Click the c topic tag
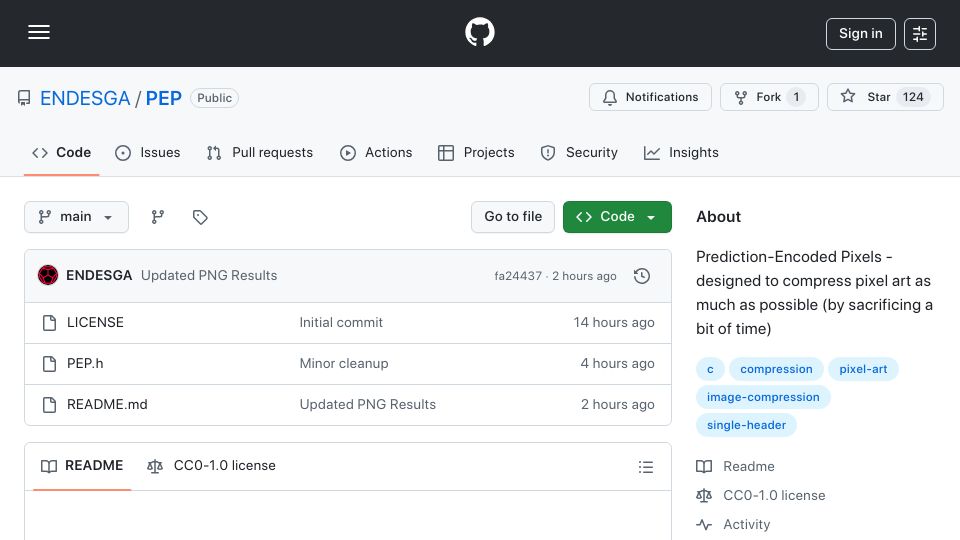The width and height of the screenshot is (960, 540). tap(710, 369)
